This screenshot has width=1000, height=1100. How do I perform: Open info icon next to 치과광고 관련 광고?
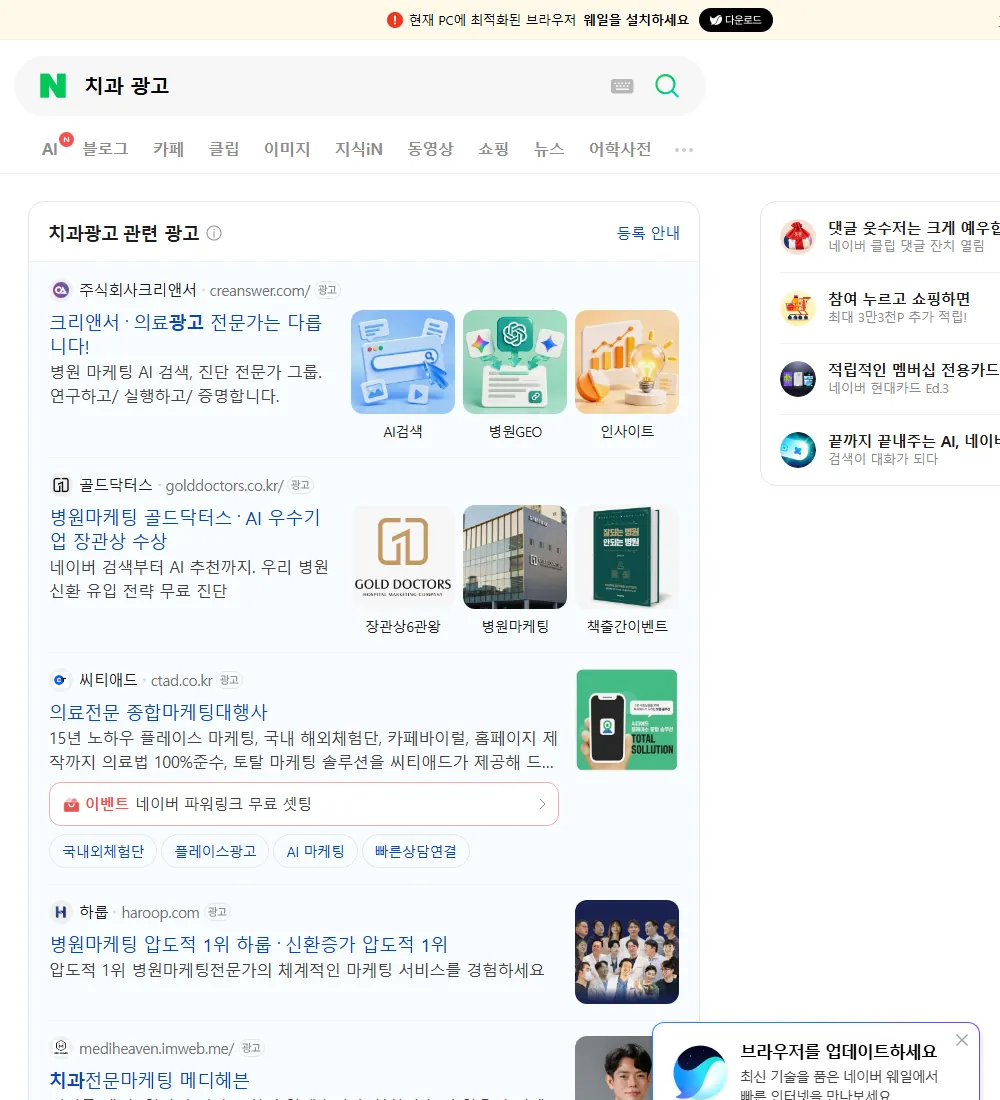click(x=214, y=233)
